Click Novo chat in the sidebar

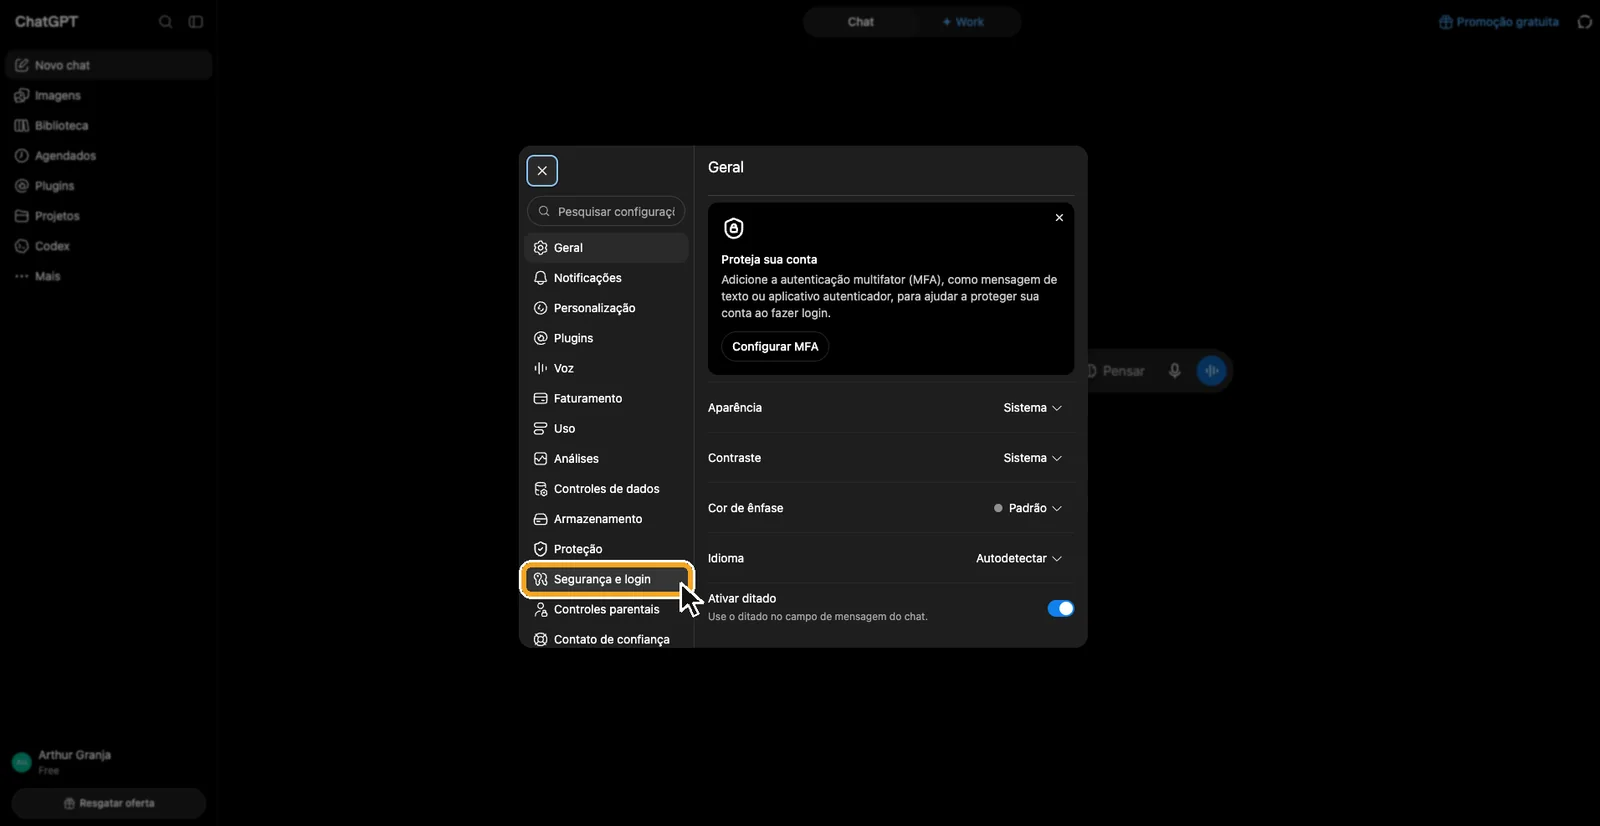[x=109, y=65]
